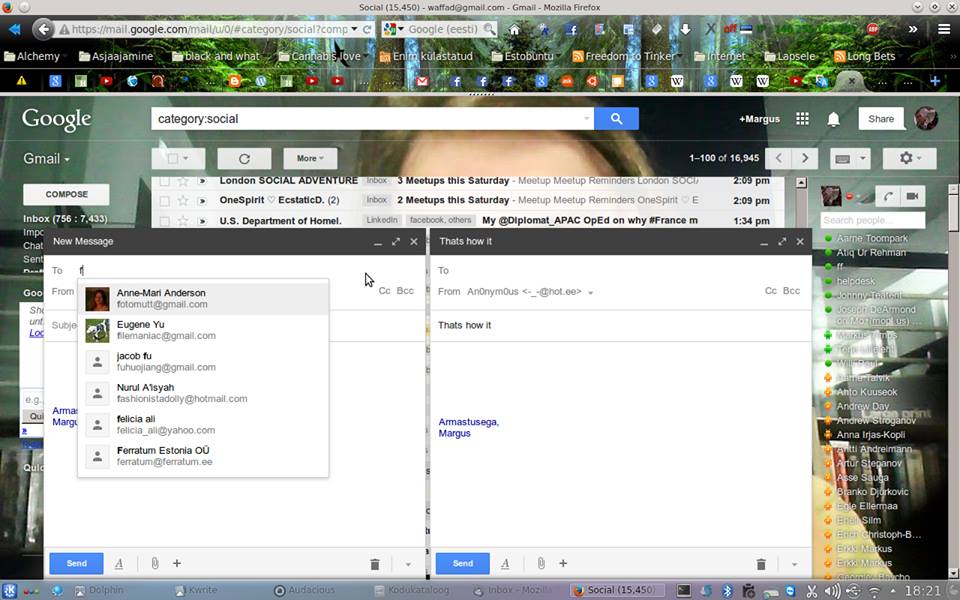Open the input tools keyboard icon
960x600 pixels.
click(x=842, y=159)
